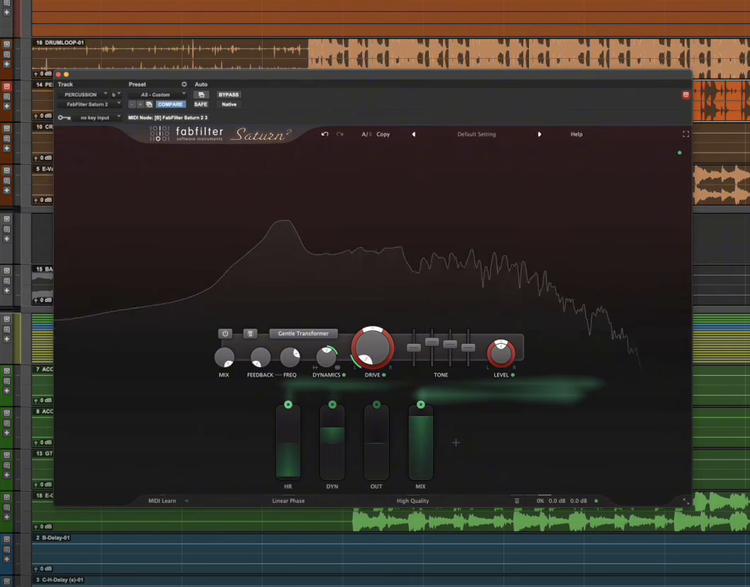
Task: Open the no key input selector
Action: [97, 118]
